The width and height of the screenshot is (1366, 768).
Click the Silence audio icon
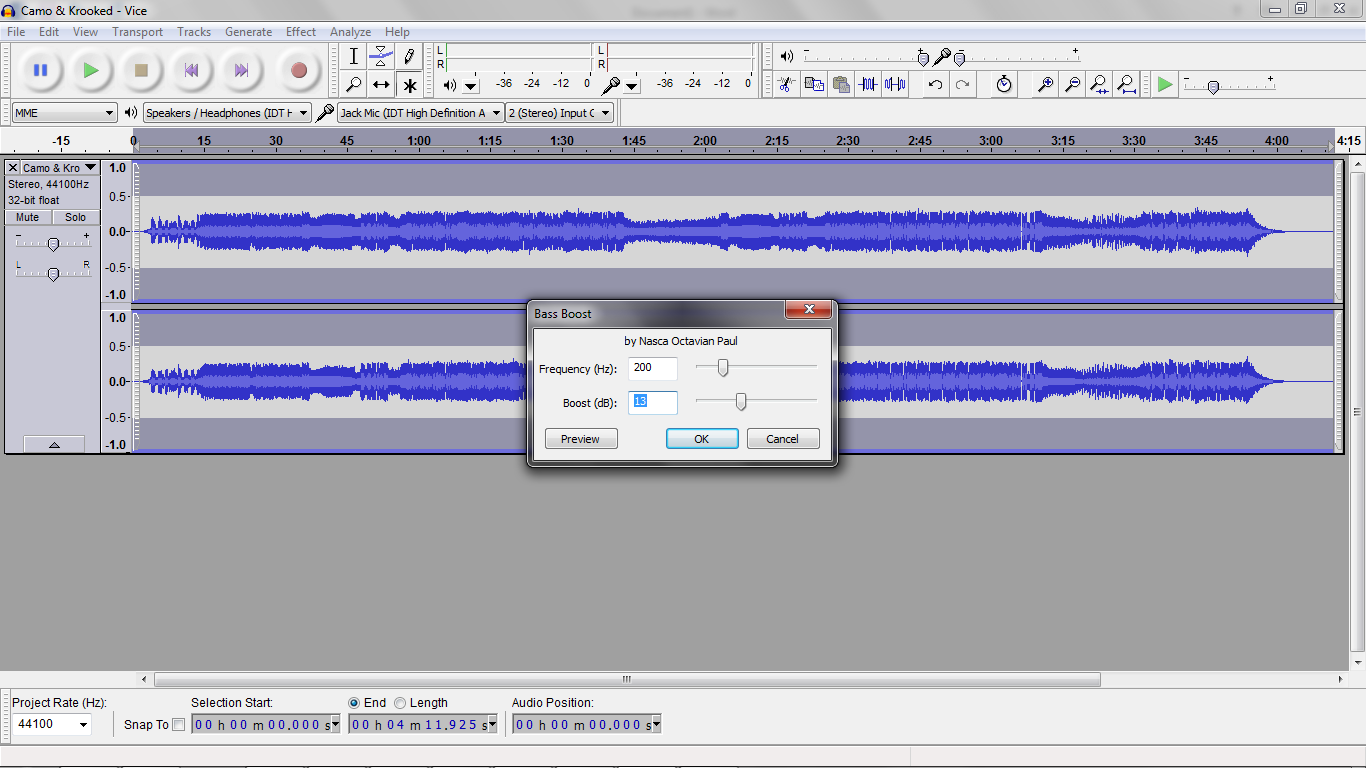click(x=895, y=84)
